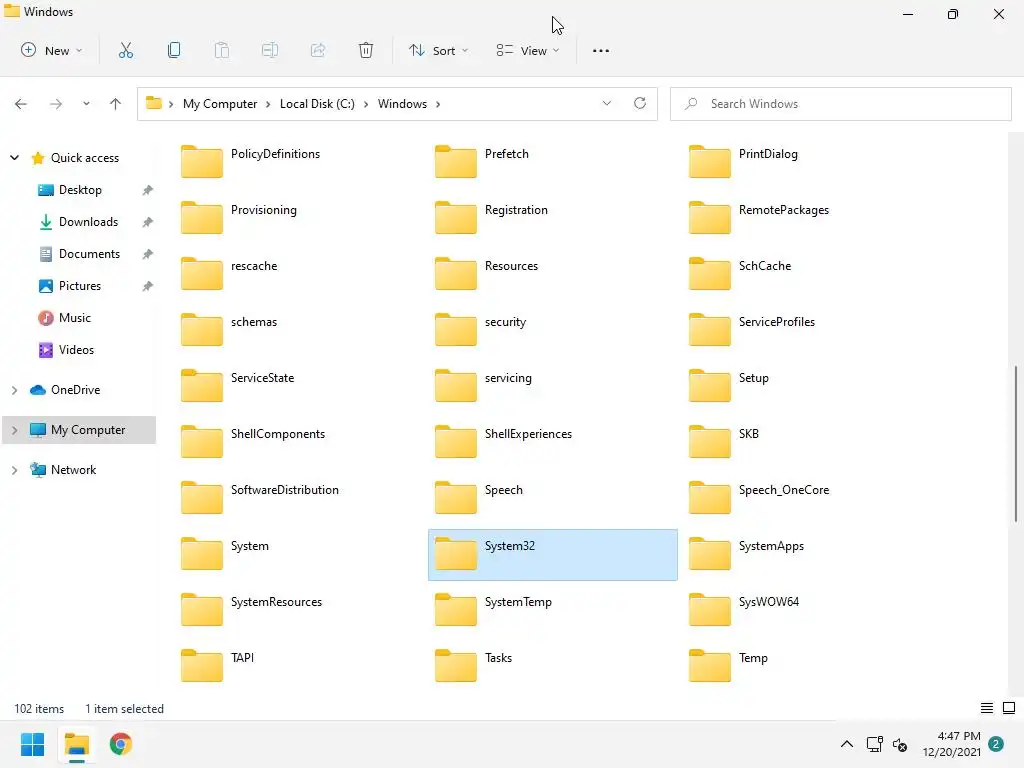Viewport: 1024px width, 768px height.
Task: Expand the My Computer tree node
Action: coord(14,430)
